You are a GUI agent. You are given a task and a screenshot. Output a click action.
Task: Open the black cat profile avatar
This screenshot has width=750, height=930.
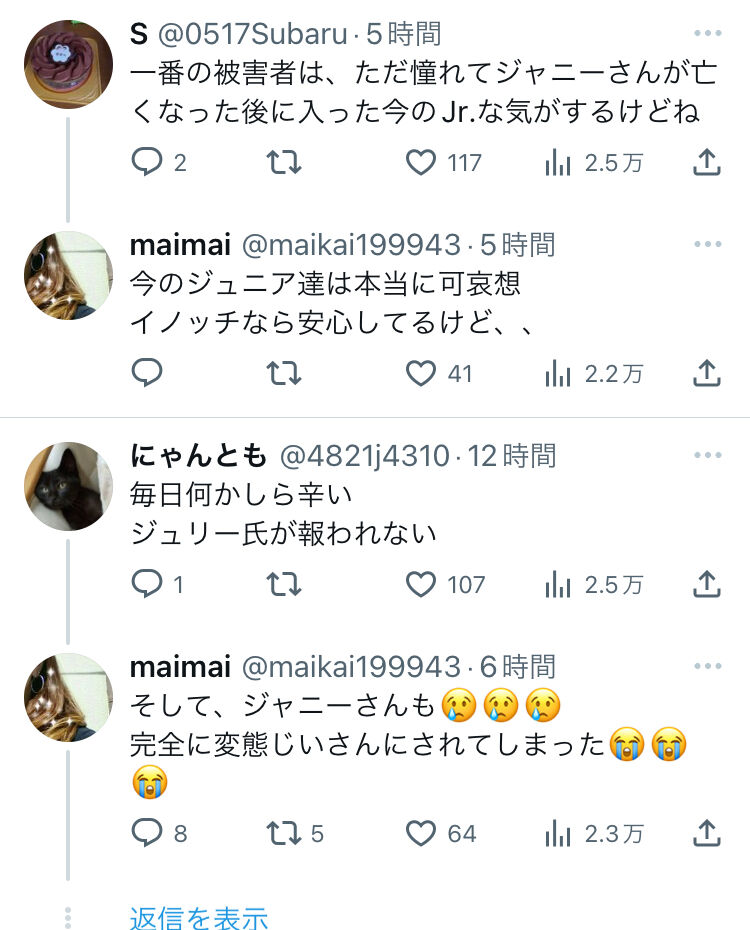click(68, 486)
